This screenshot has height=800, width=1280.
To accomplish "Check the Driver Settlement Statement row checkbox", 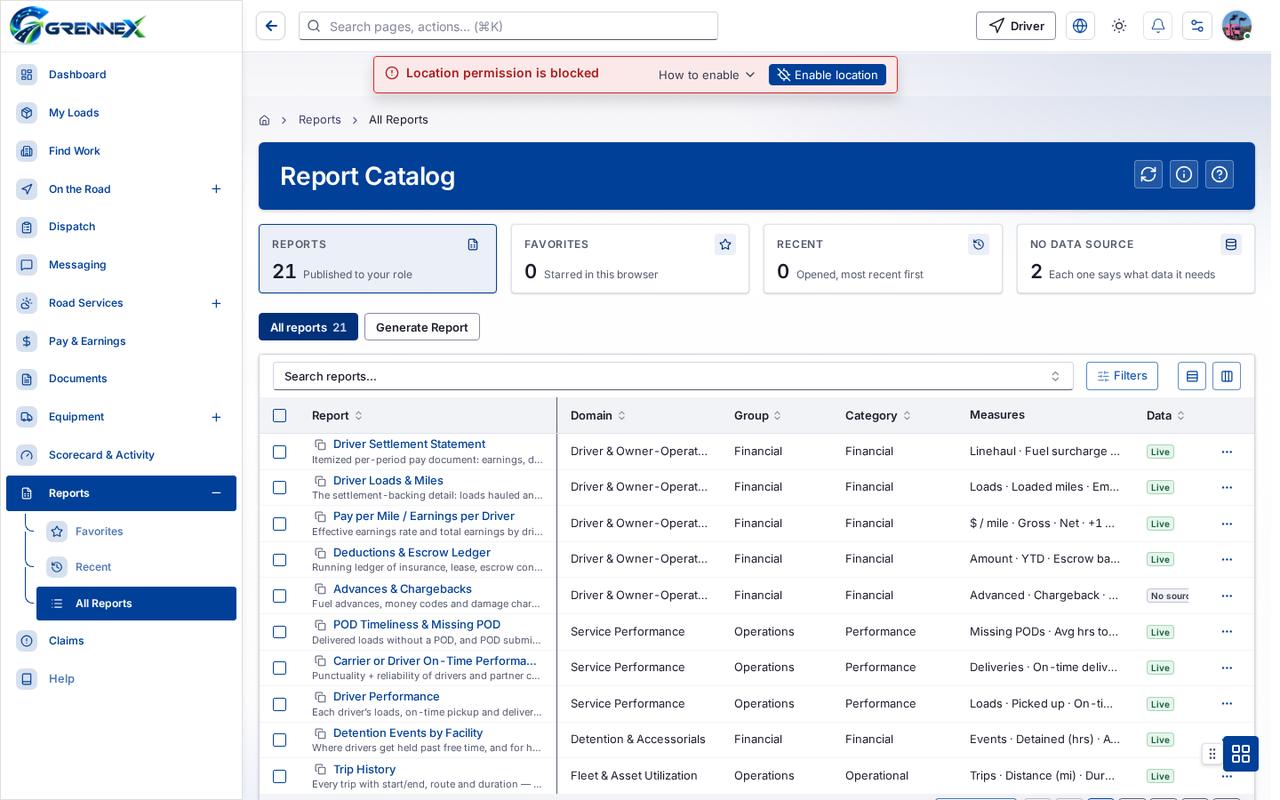I will [x=280, y=452].
